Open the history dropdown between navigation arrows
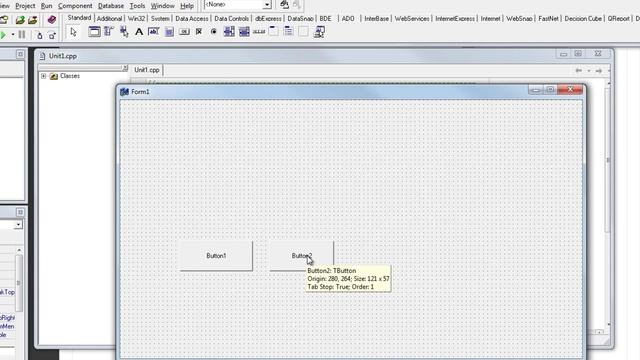 589,71
